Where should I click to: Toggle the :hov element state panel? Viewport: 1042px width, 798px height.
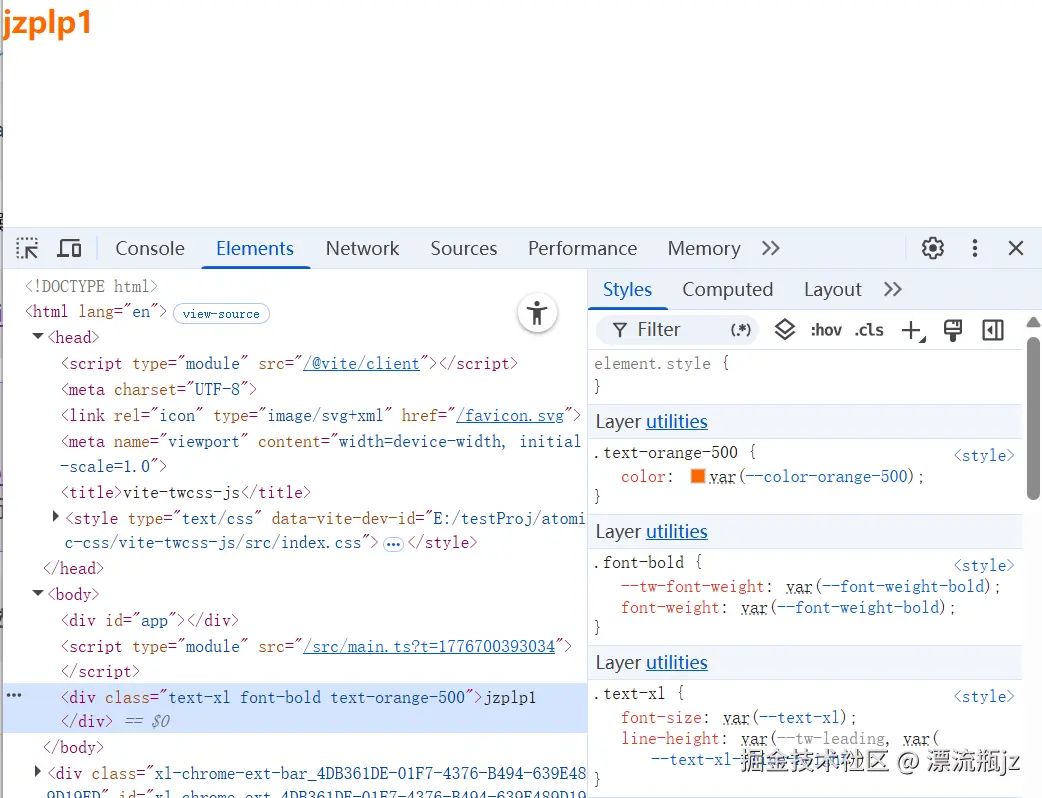[x=826, y=330]
